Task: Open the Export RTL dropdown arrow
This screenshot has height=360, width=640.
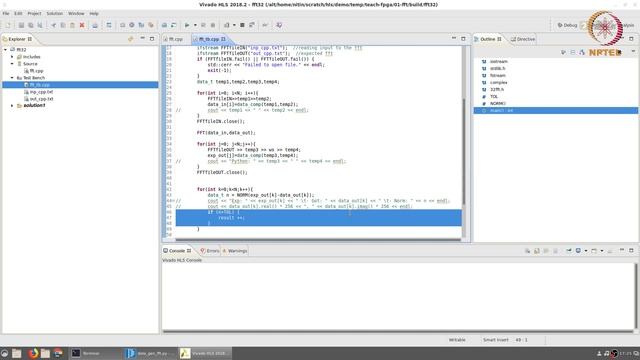Action: (x=234, y=25)
